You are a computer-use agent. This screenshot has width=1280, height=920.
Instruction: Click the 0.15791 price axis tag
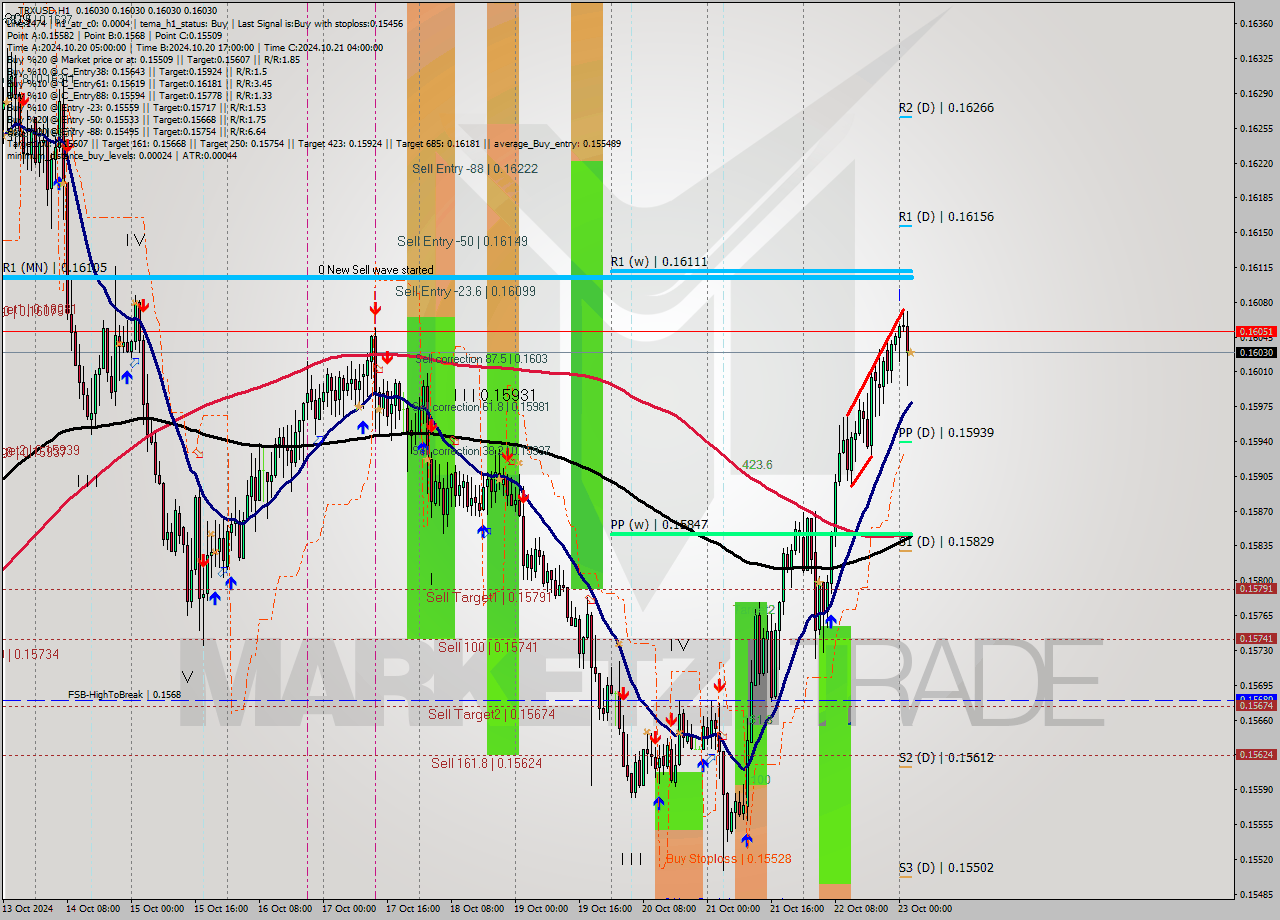coord(1256,588)
